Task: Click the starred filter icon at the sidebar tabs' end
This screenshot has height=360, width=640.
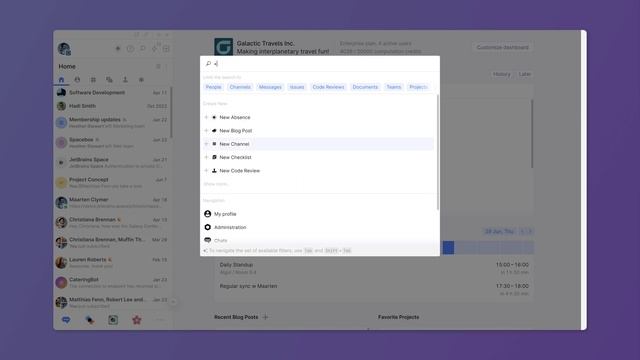Action: (x=141, y=80)
